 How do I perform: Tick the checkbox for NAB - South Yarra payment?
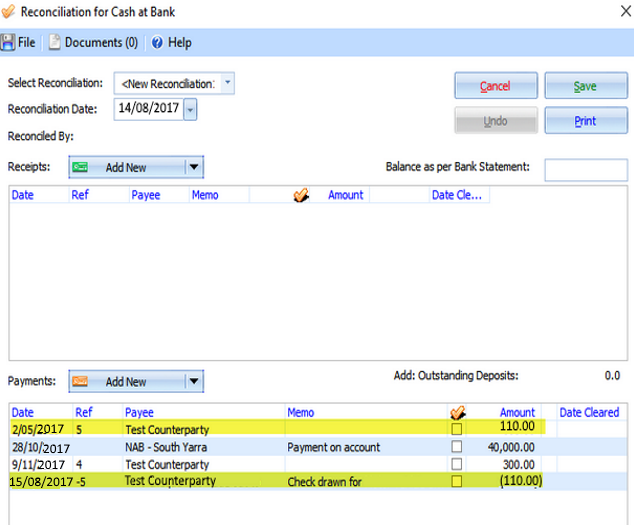(x=456, y=447)
